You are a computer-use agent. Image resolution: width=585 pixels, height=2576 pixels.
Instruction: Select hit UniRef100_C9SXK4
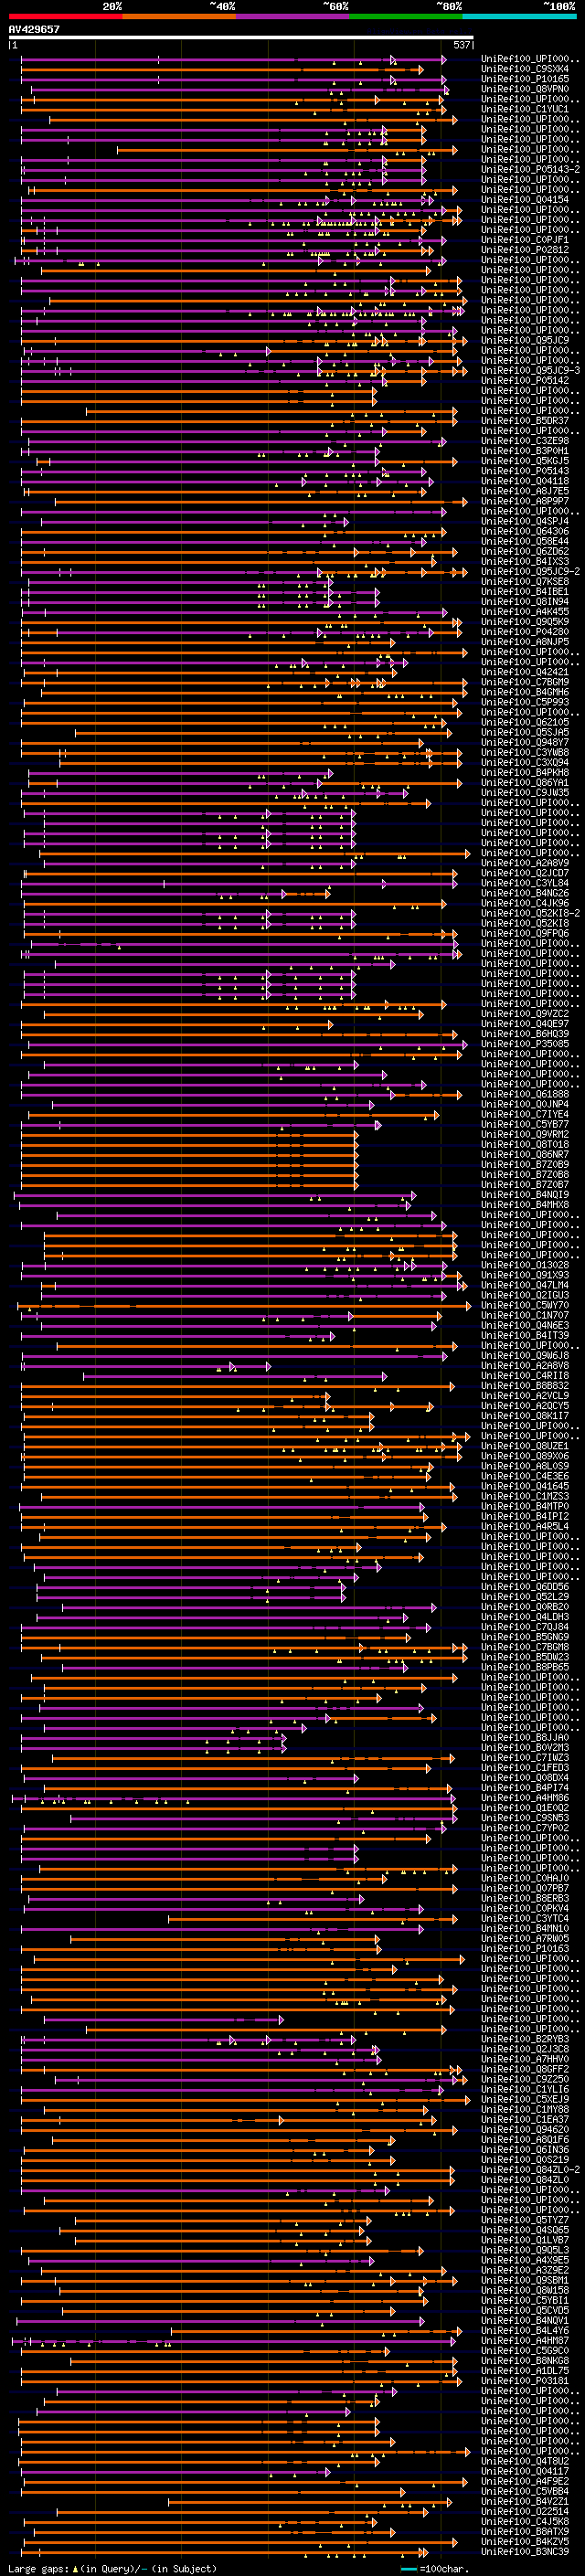click(525, 69)
